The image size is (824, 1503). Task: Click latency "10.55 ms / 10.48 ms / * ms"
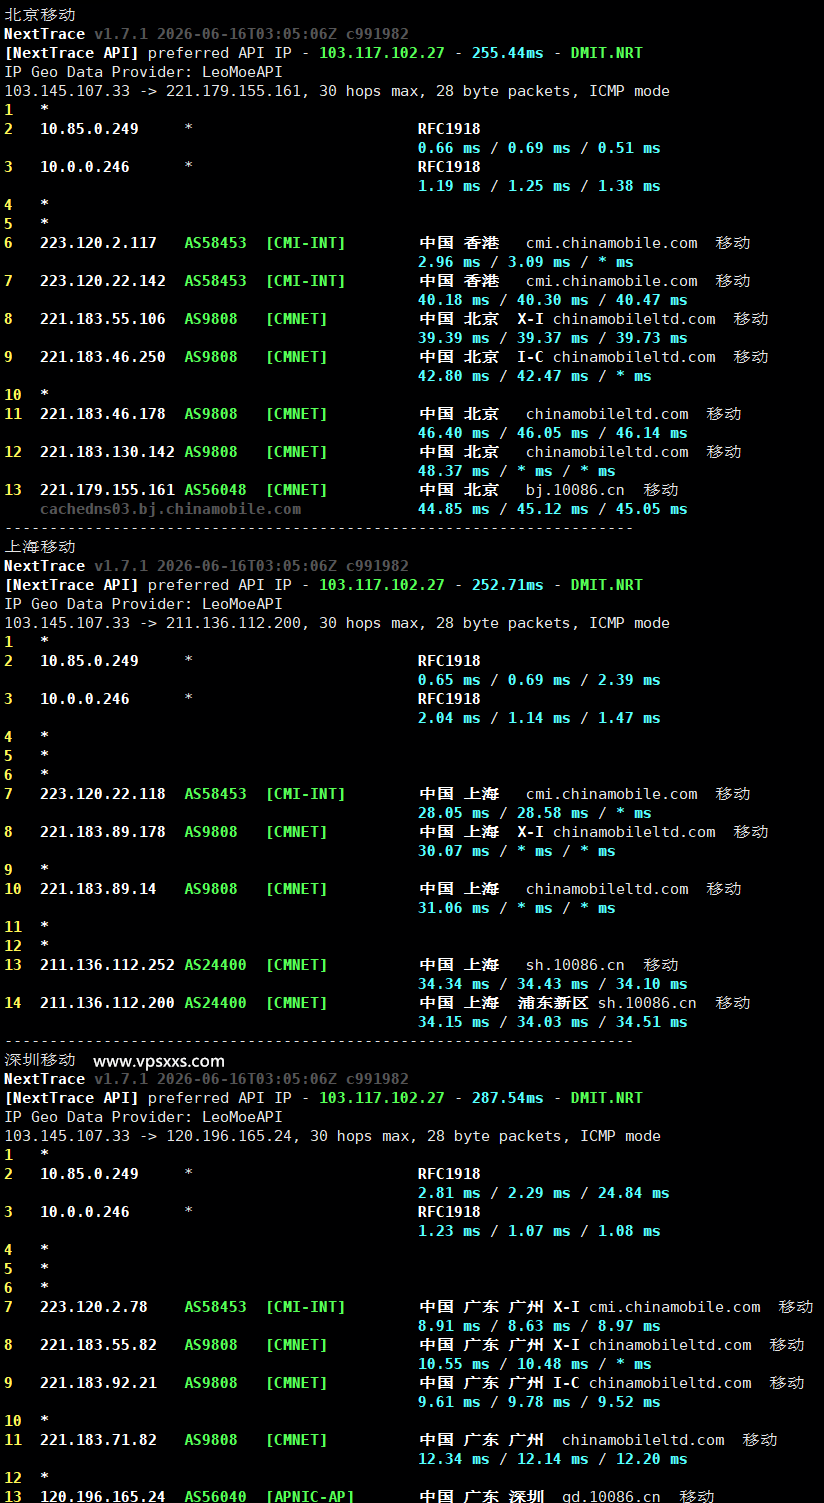point(535,1364)
